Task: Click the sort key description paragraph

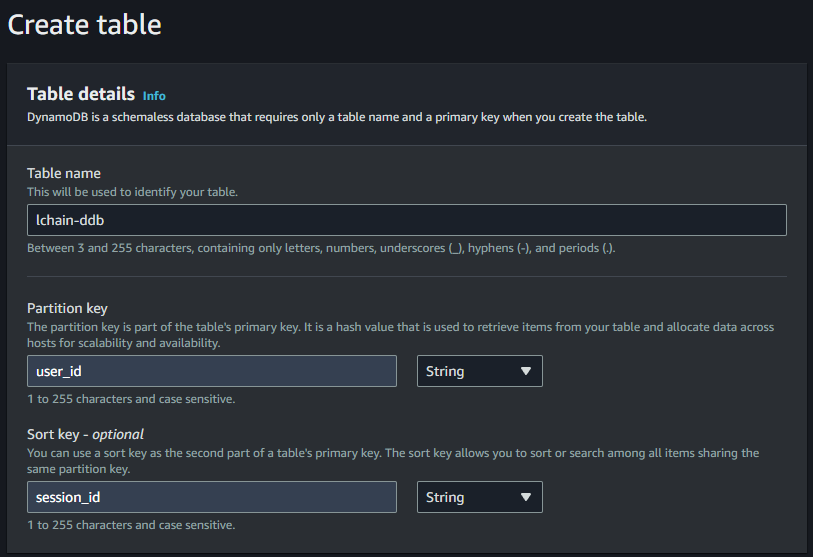Action: 393,461
